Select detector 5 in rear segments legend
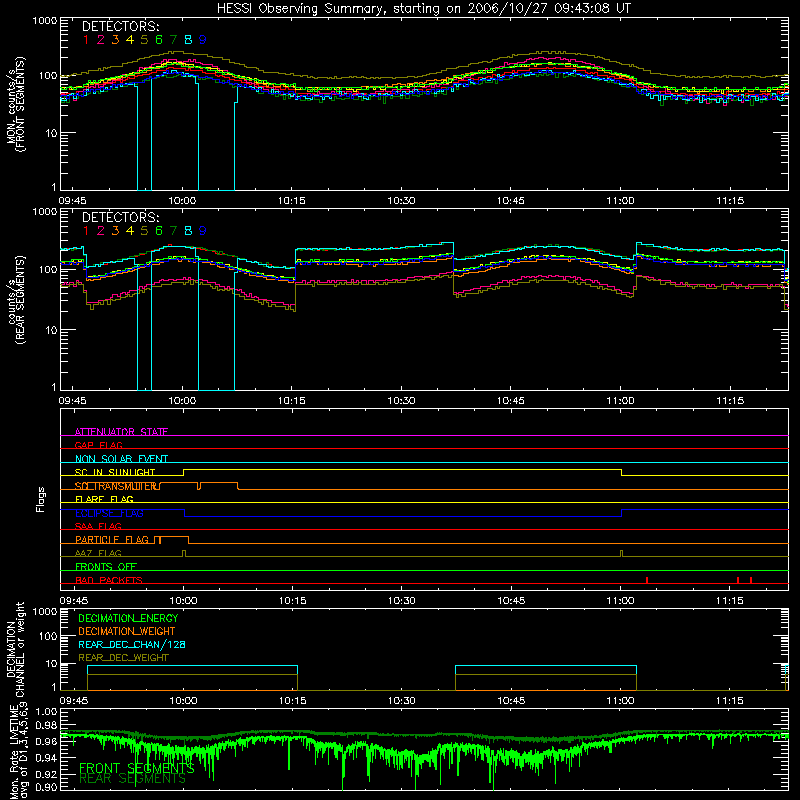 (144, 231)
